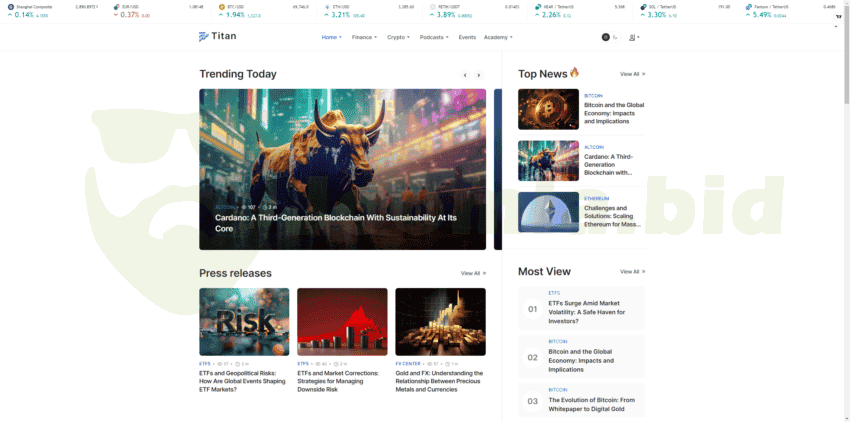Click the Shanghai Composite ticker icon
Image resolution: width=850 pixels, height=422 pixels.
coord(11,7)
